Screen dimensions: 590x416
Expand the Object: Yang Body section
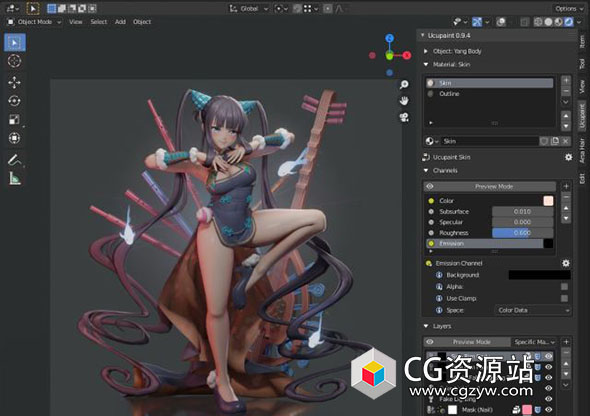(x=426, y=51)
